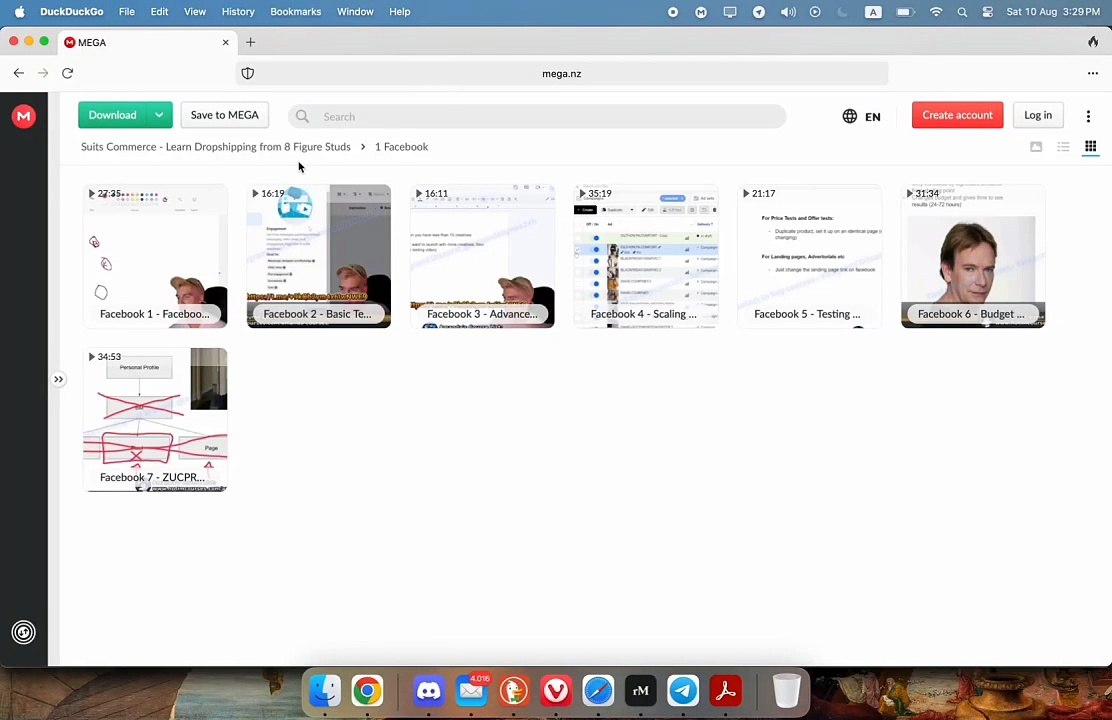The width and height of the screenshot is (1112, 720).
Task: Switch to grid thumbnail view
Action: click(x=1090, y=147)
